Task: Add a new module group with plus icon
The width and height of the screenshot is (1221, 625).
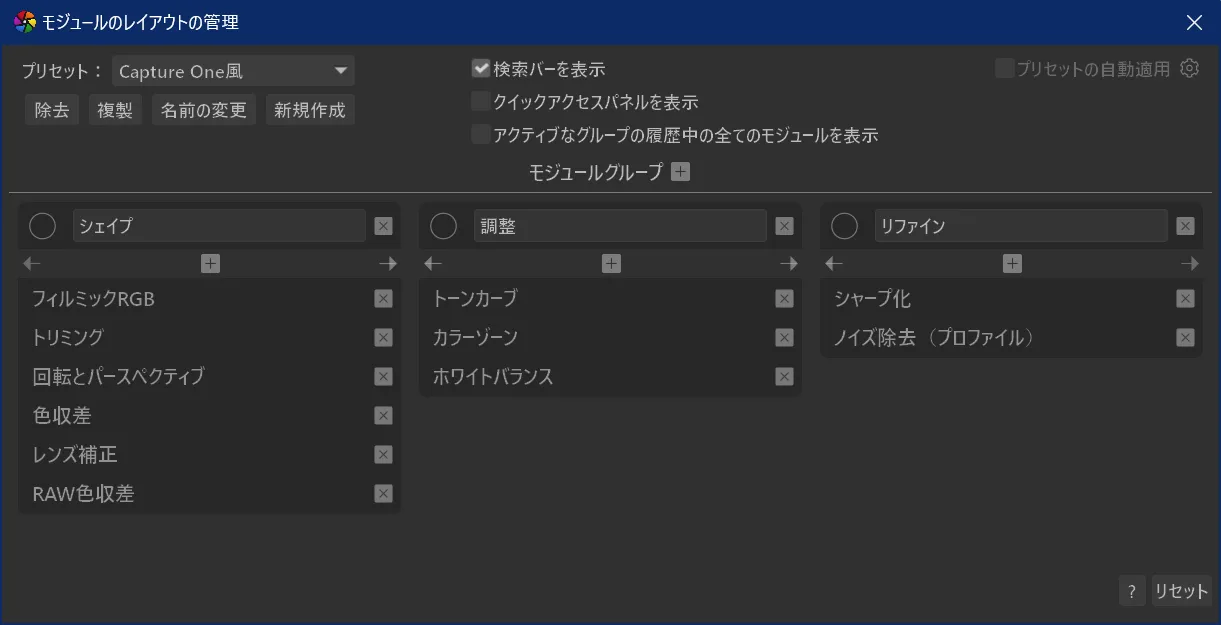Action: point(680,172)
